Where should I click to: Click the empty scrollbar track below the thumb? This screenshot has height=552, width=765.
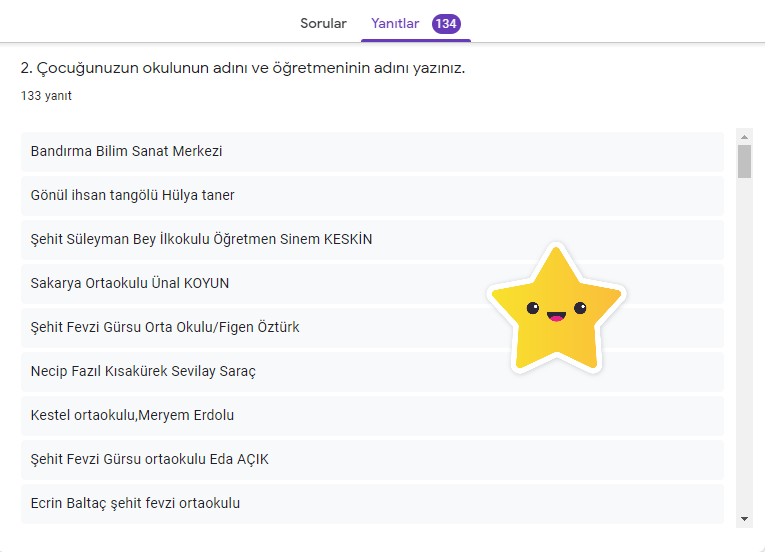[744, 350]
